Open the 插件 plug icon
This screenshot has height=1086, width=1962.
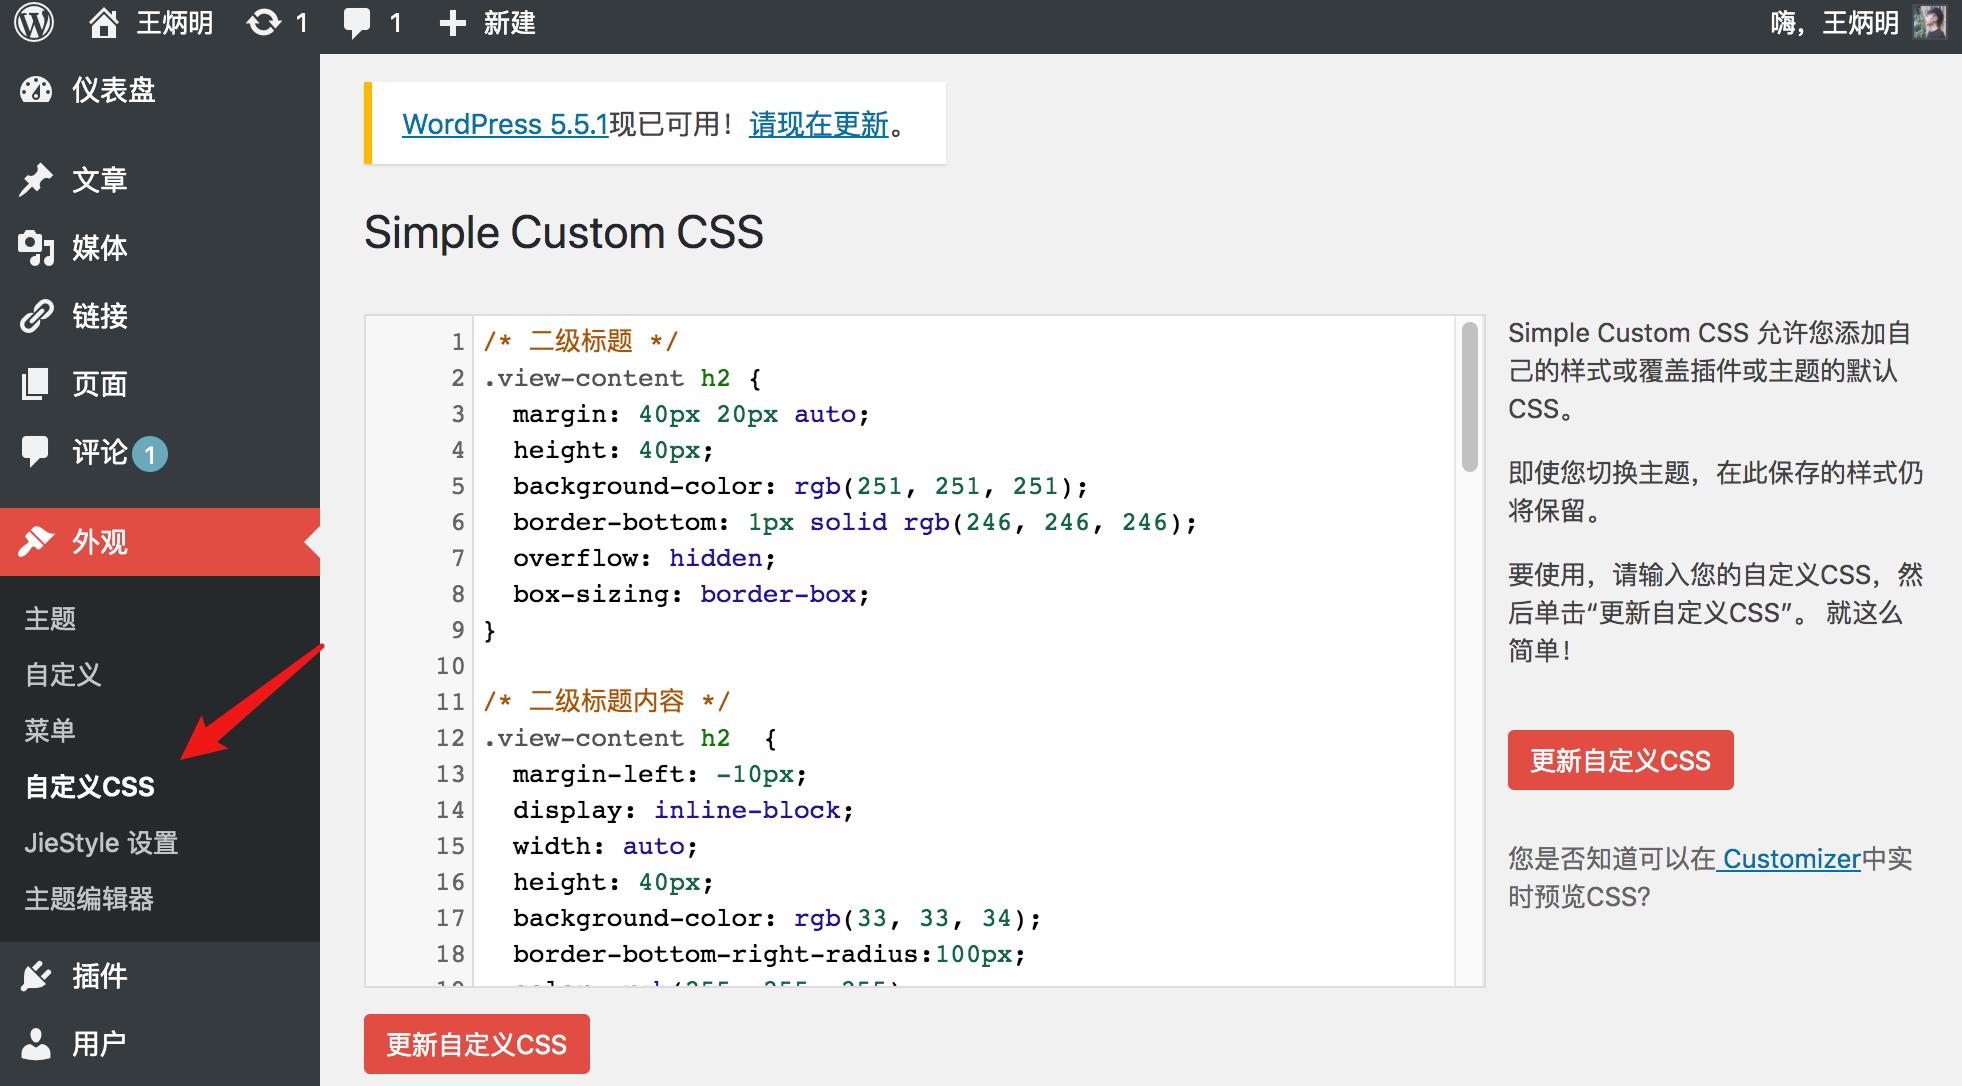[x=36, y=976]
